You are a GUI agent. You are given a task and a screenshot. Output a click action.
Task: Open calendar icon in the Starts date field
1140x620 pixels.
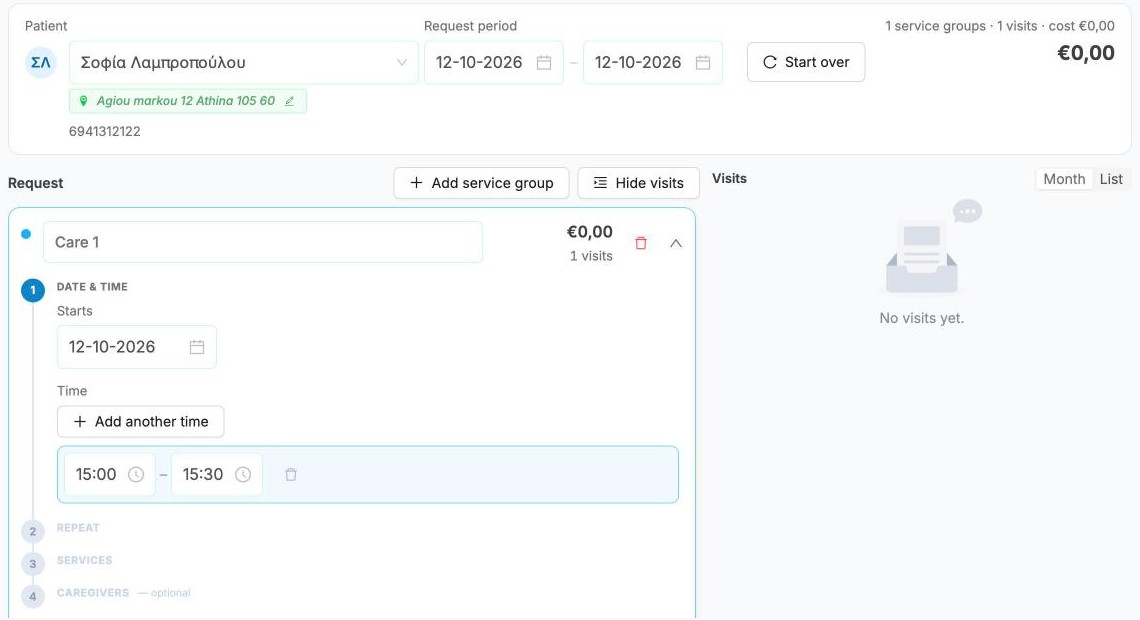(197, 347)
